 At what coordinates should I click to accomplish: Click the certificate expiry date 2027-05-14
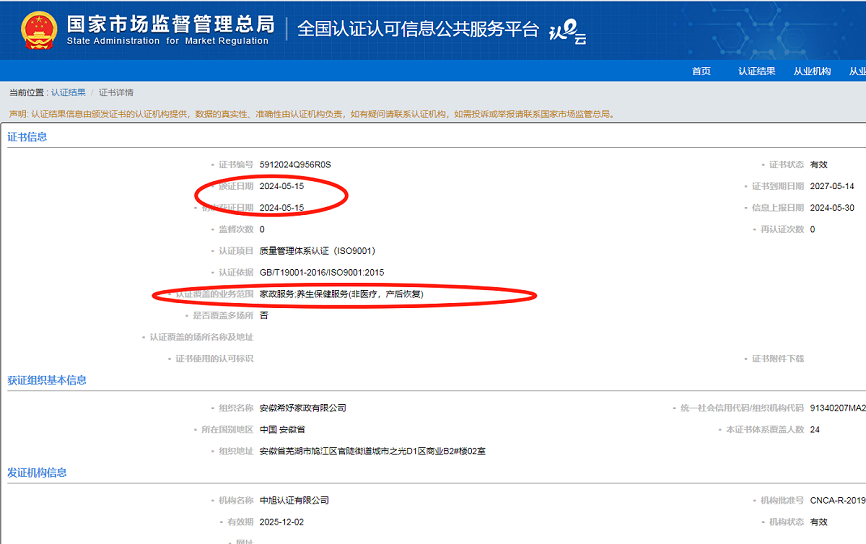coord(832,186)
